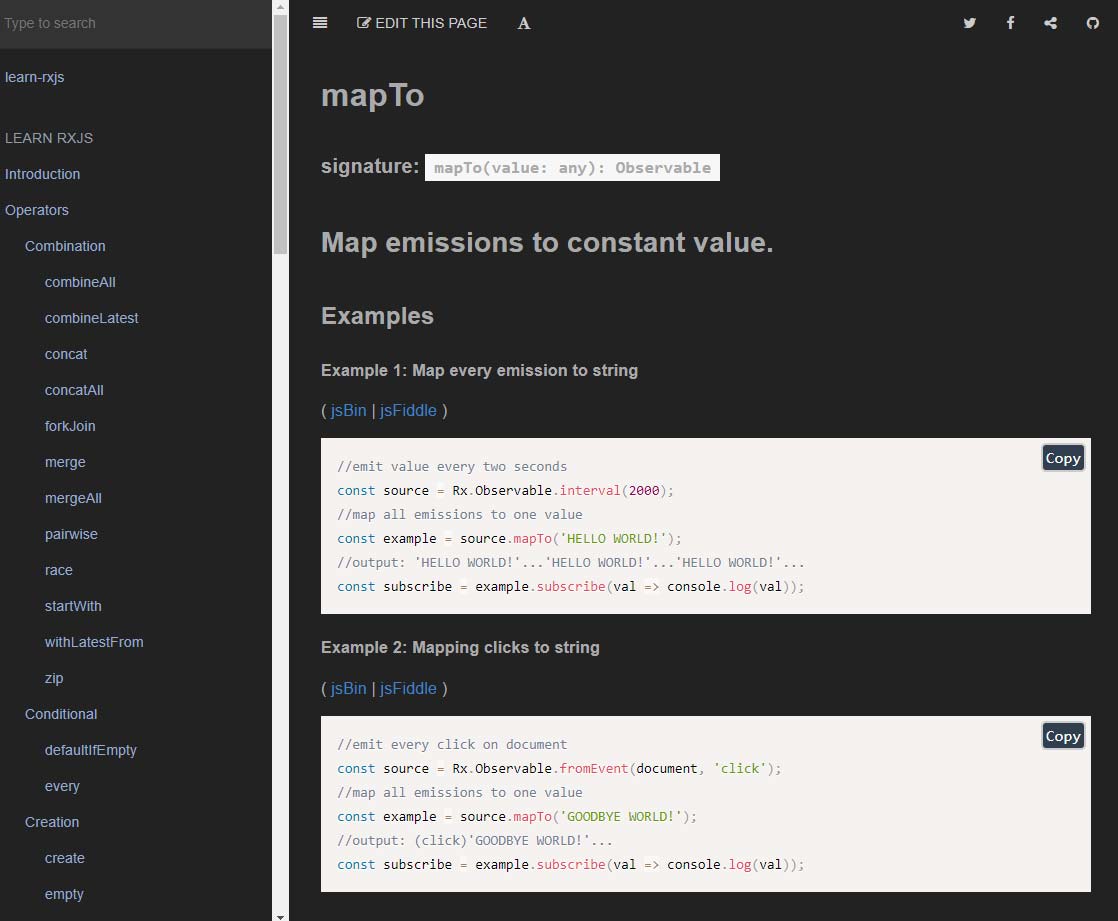
Task: Click the interval(2000) code line
Action: click(505, 490)
